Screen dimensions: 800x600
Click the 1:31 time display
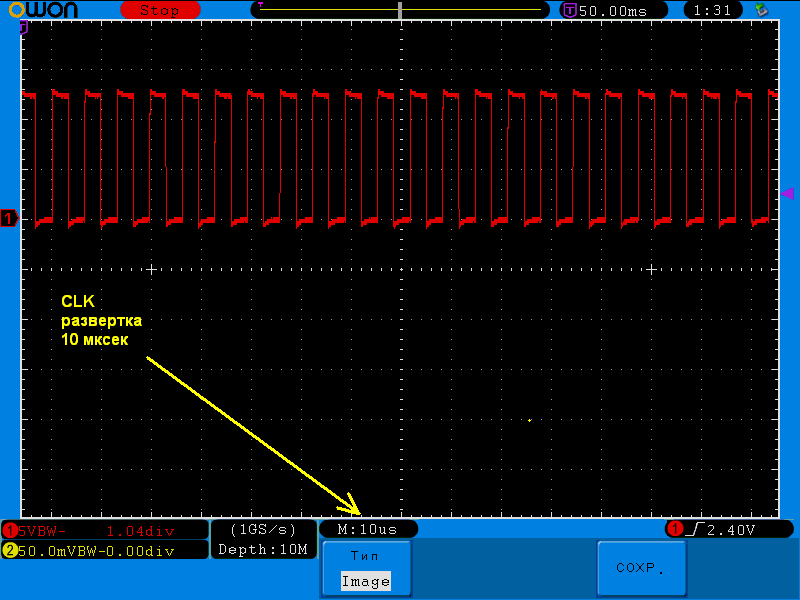712,10
